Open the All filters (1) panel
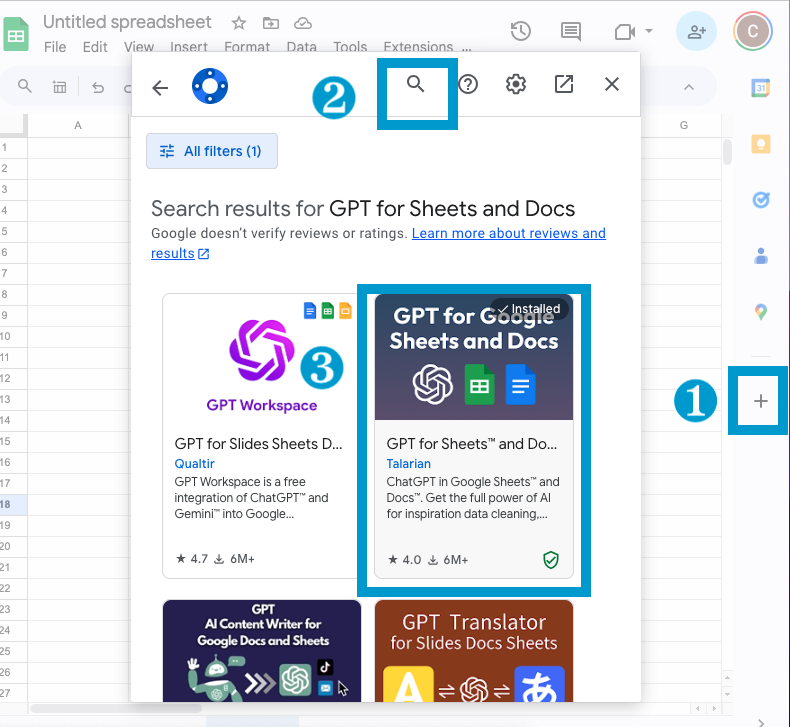This screenshot has height=727, width=790. point(212,151)
